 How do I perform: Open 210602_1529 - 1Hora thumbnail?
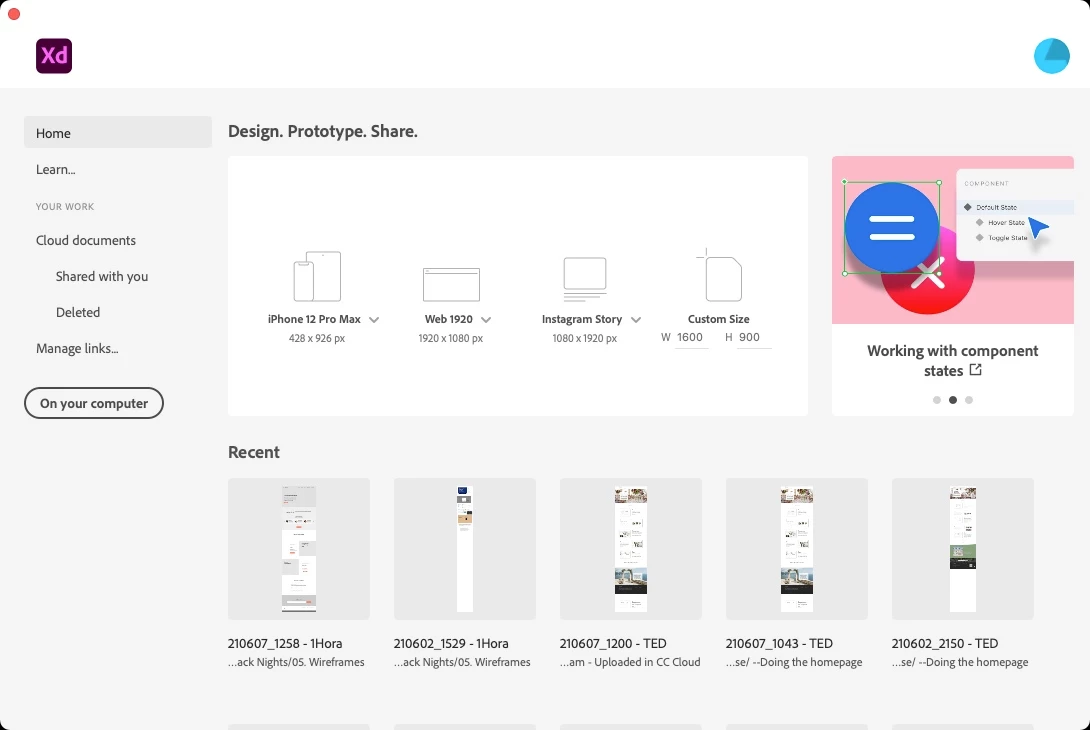(x=464, y=549)
